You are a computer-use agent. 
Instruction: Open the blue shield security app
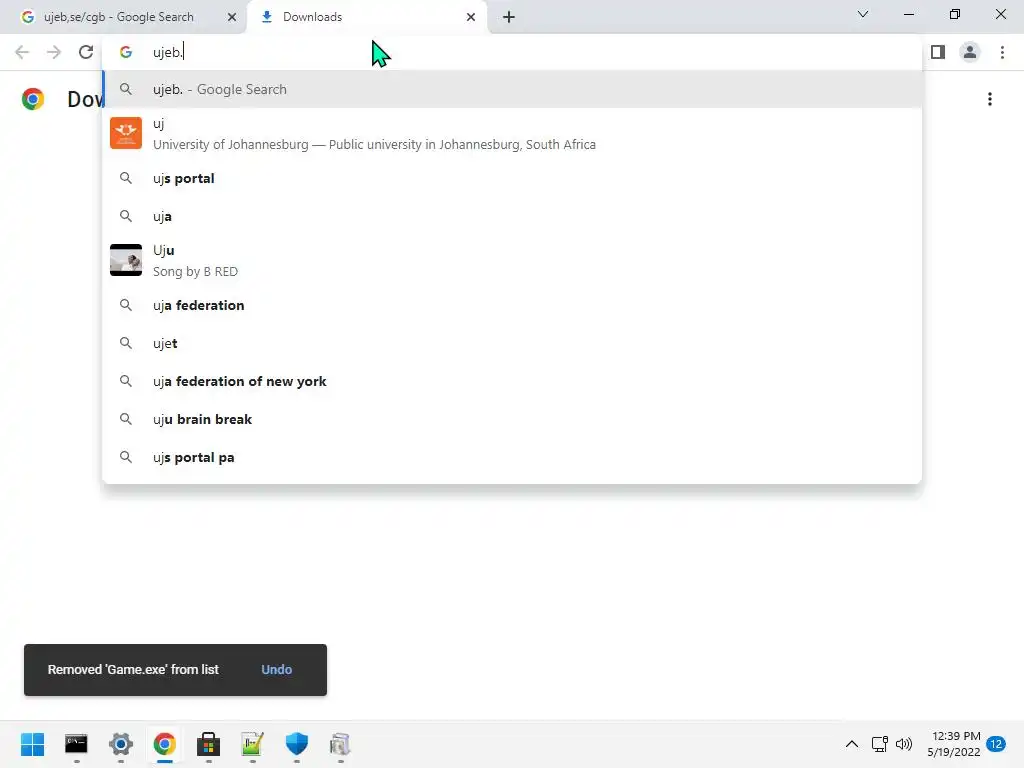[x=296, y=744]
